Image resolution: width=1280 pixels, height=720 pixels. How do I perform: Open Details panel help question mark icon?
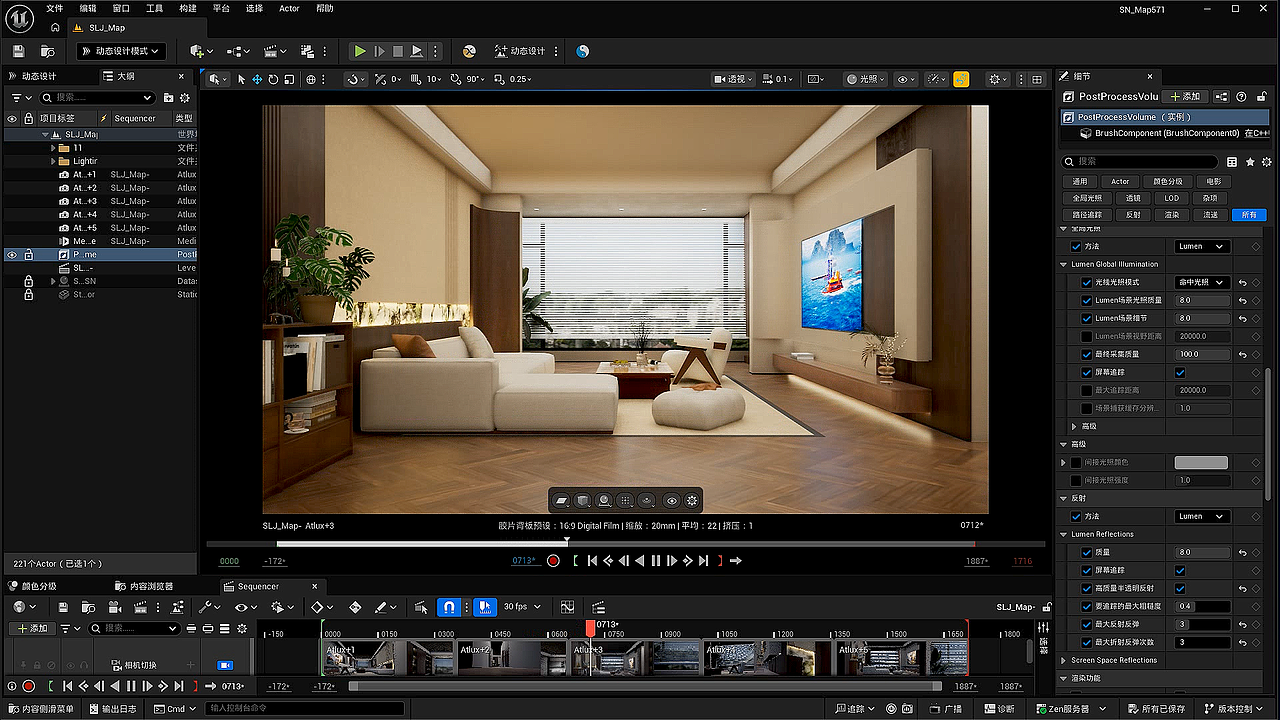(1241, 97)
